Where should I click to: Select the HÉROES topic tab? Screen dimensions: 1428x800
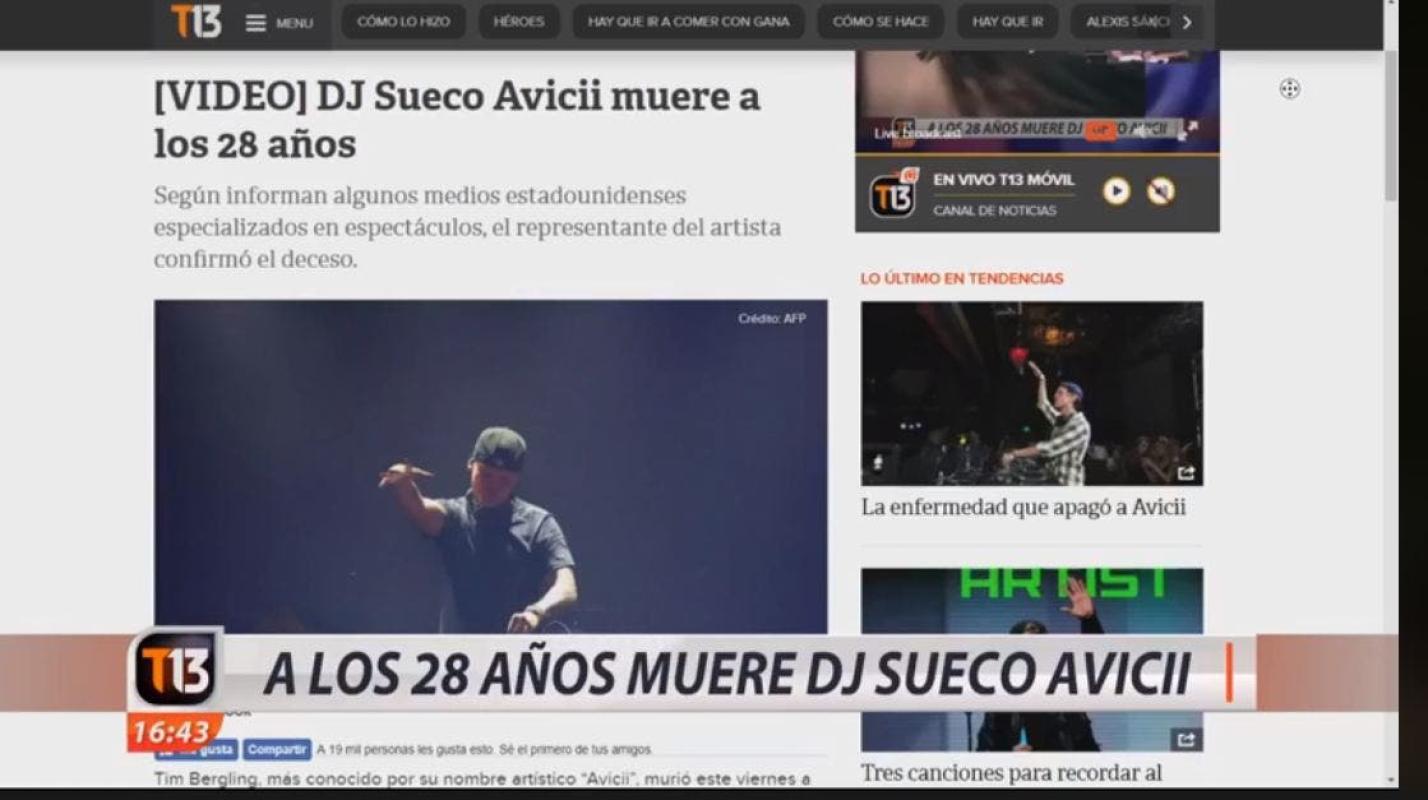(519, 22)
